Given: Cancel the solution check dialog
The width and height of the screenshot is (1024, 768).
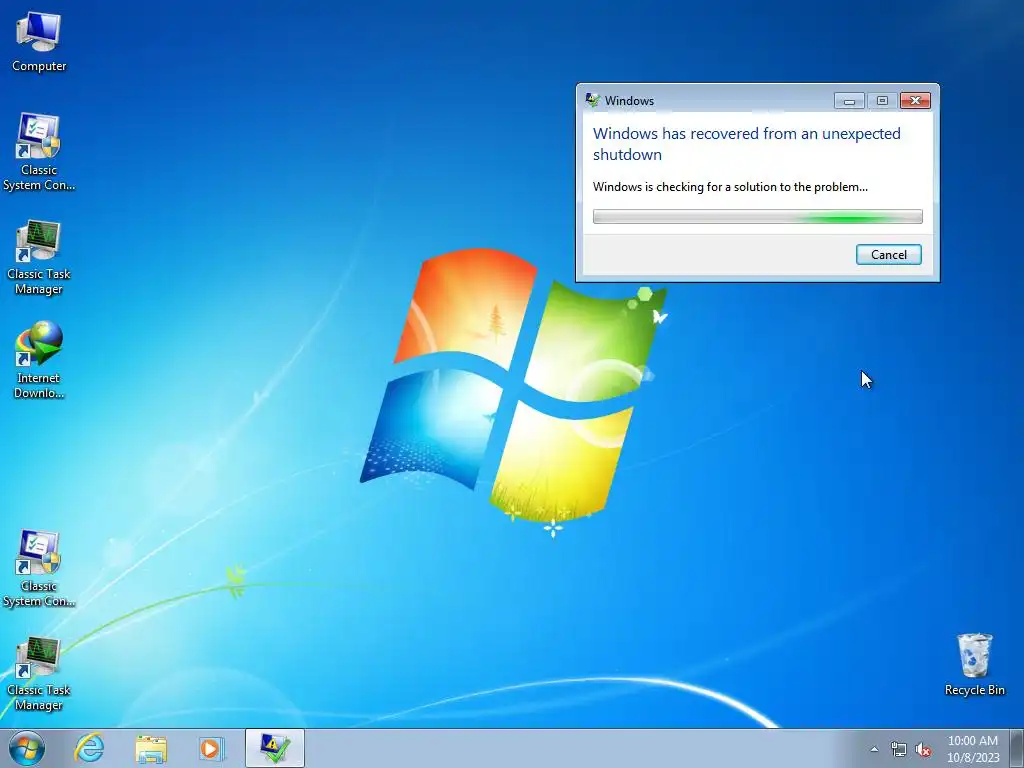Looking at the screenshot, I should tap(888, 255).
